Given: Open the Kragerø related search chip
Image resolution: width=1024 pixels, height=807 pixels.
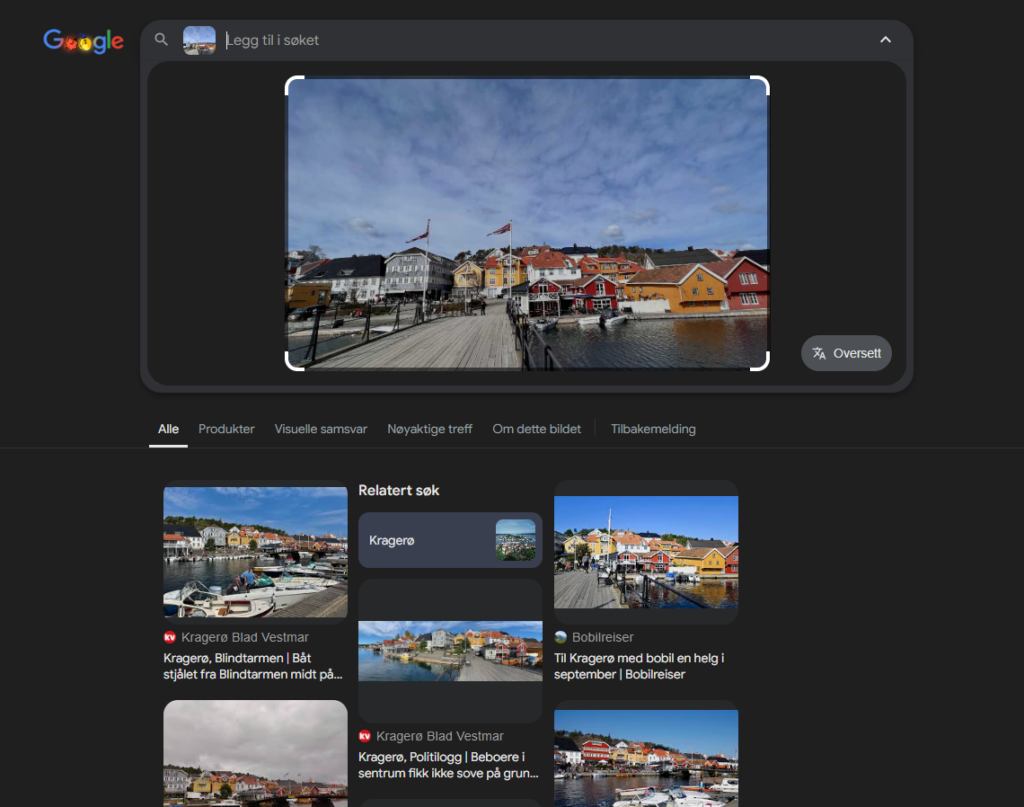Looking at the screenshot, I should [450, 540].
